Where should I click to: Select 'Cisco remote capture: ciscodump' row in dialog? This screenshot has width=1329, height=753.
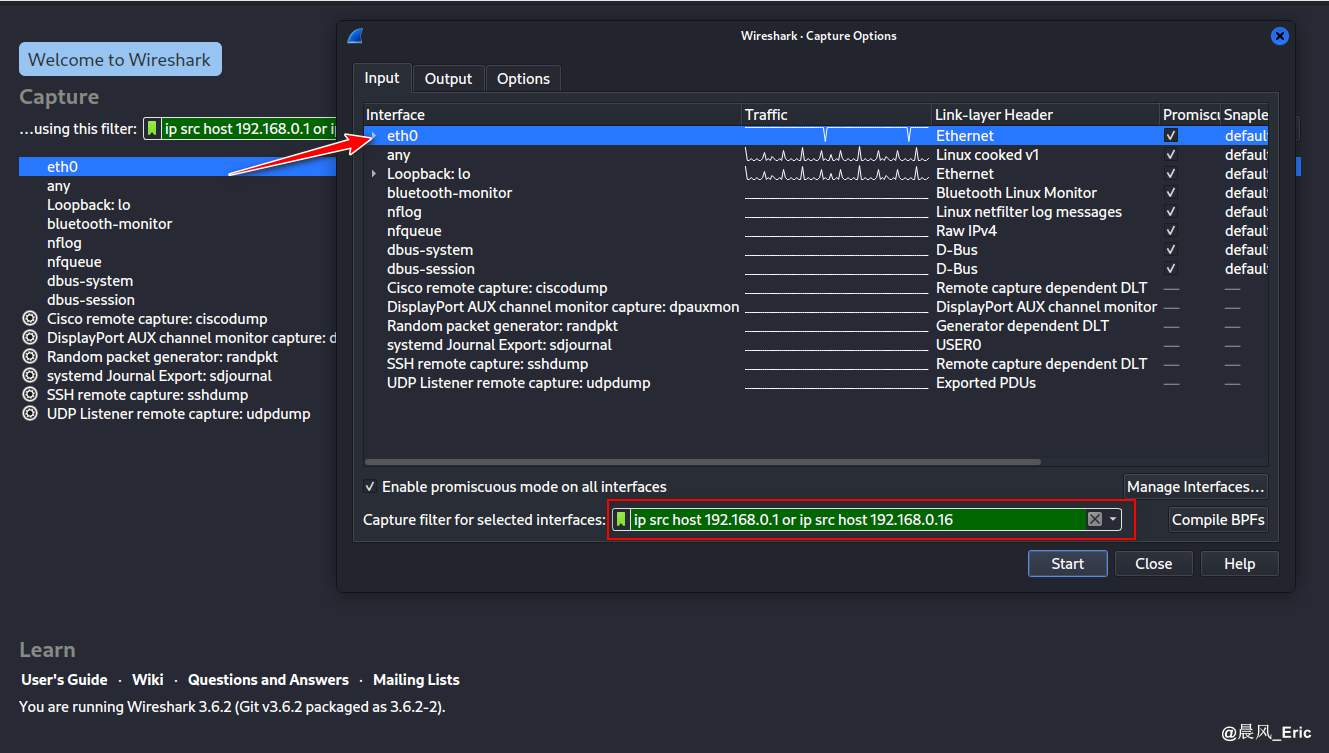(x=816, y=288)
